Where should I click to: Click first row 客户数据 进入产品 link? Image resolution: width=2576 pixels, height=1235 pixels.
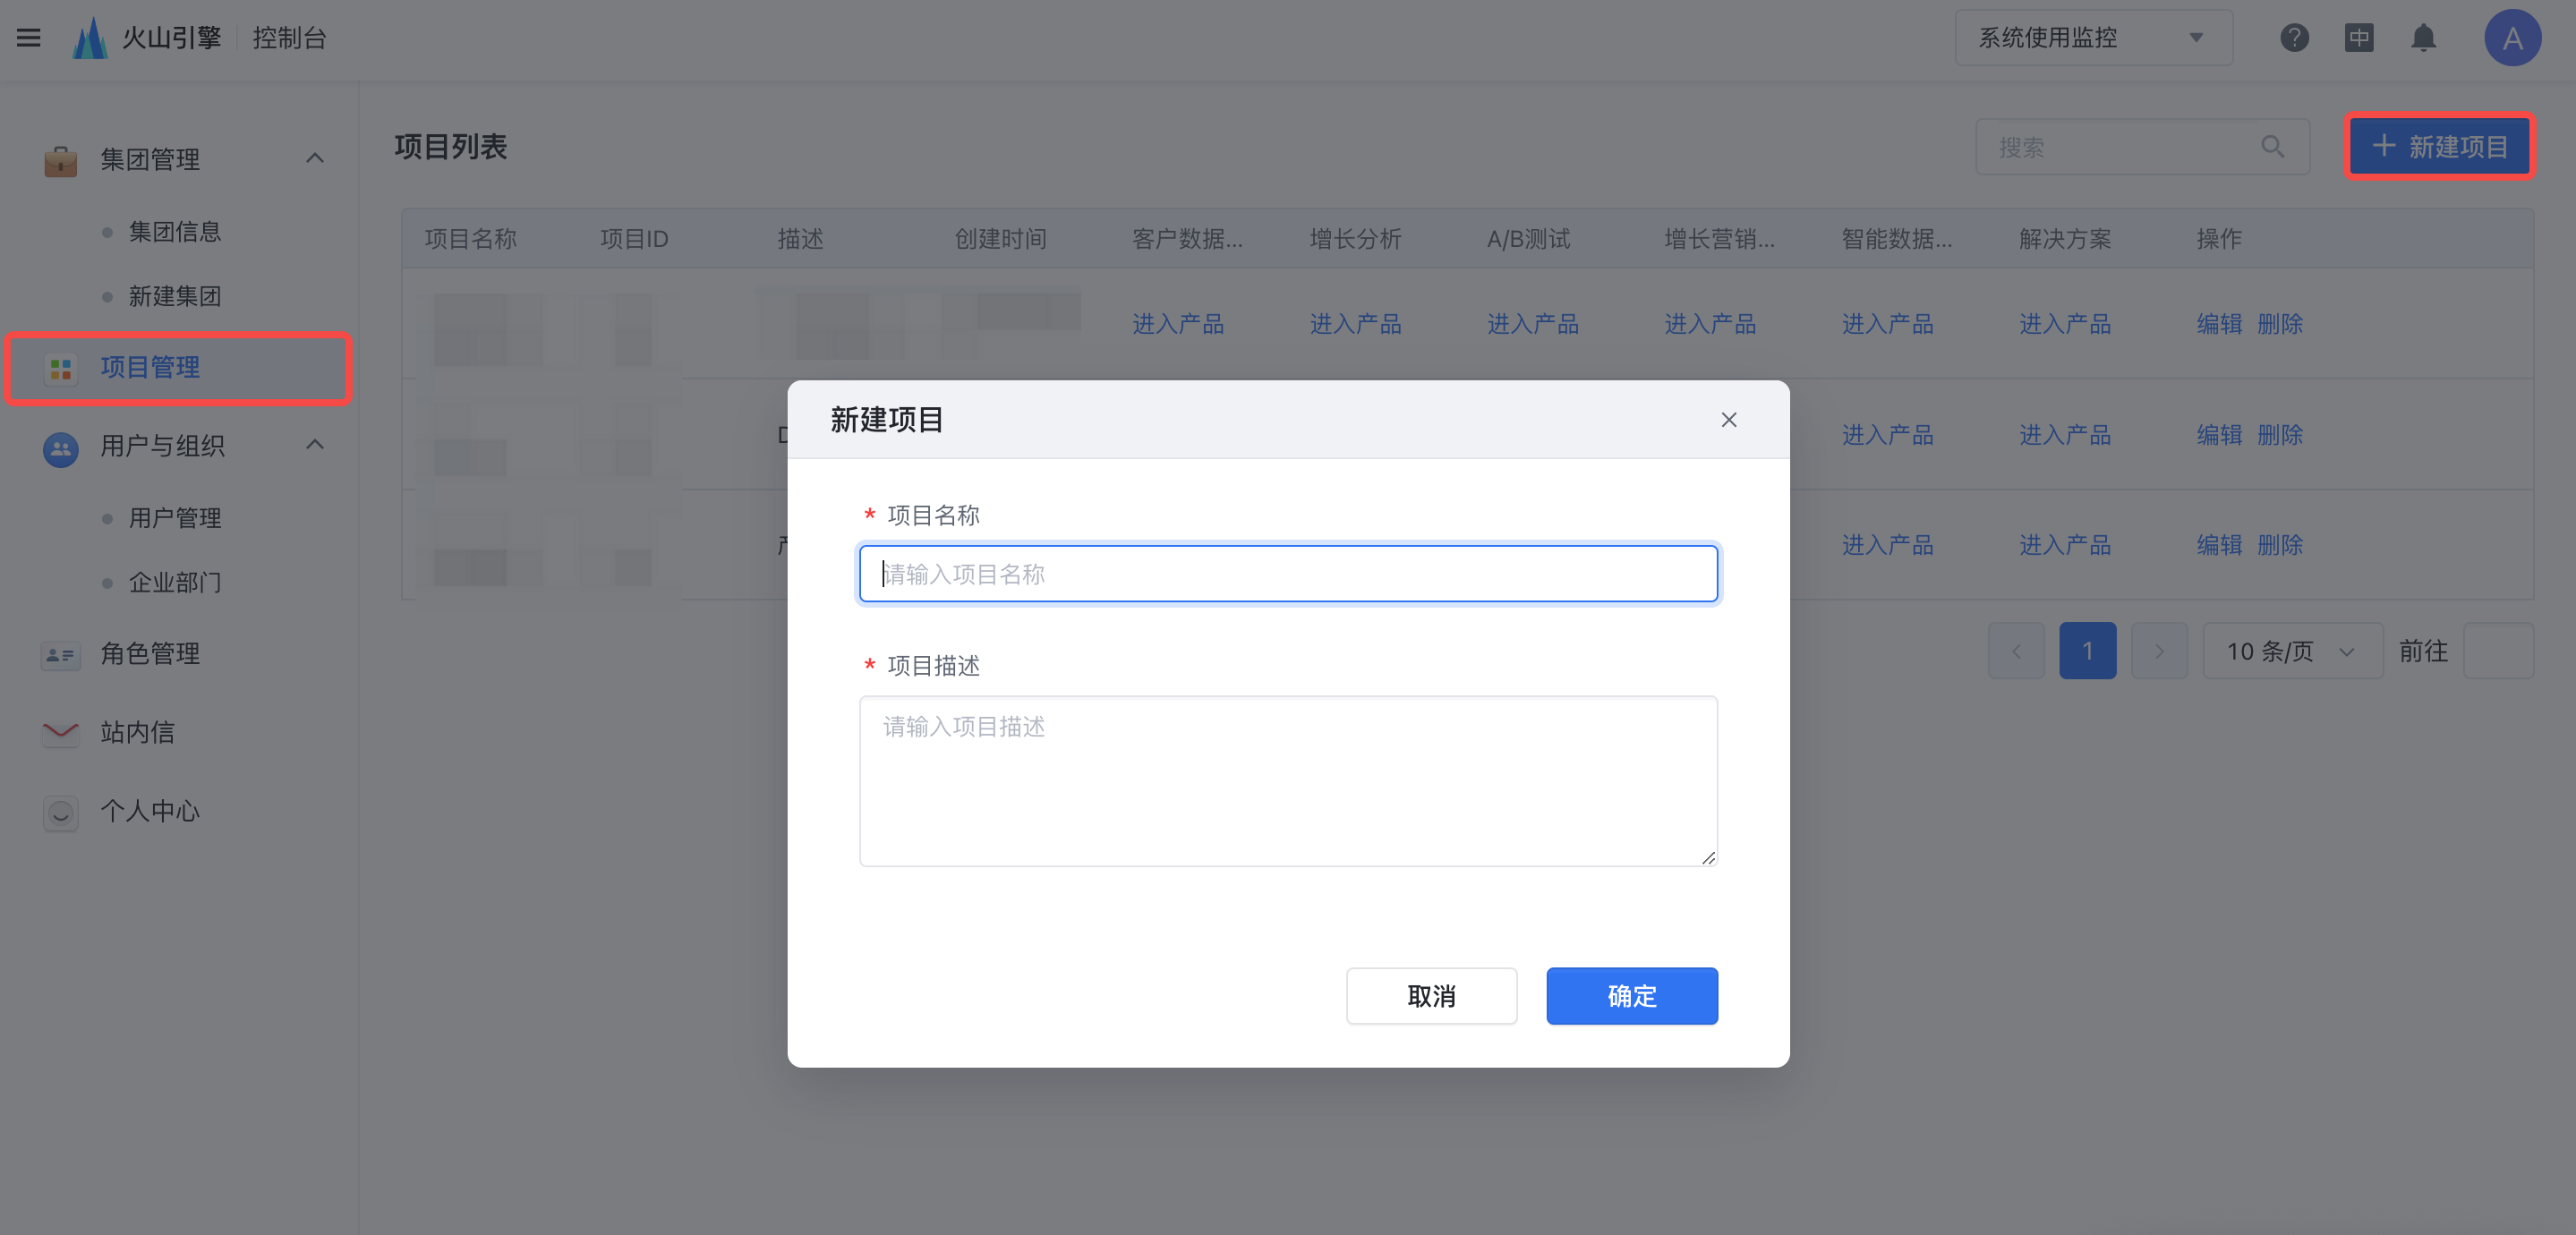(1178, 324)
